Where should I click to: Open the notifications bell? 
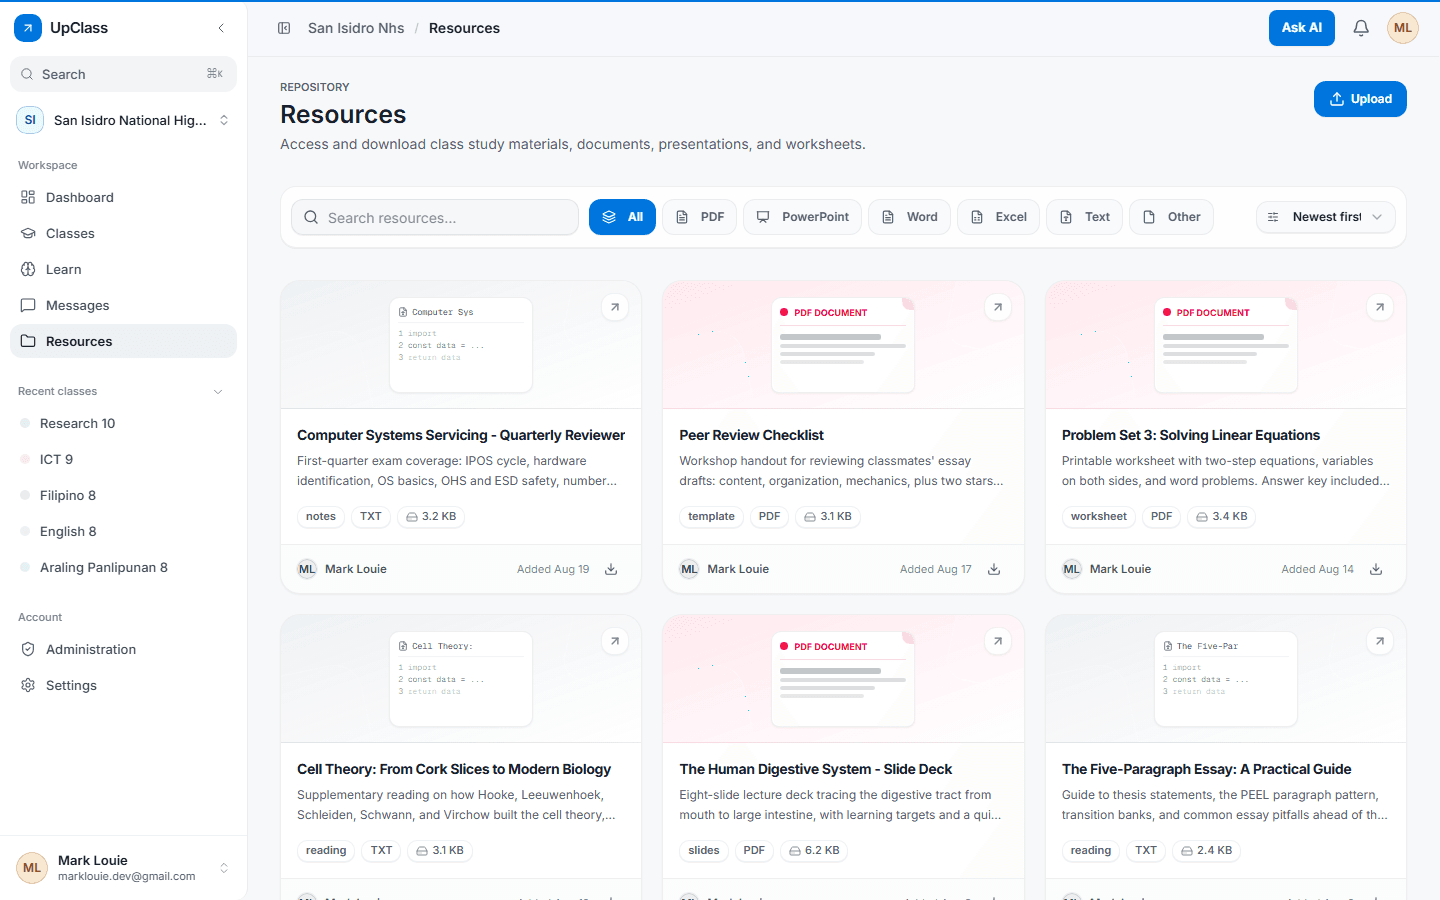tap(1361, 28)
